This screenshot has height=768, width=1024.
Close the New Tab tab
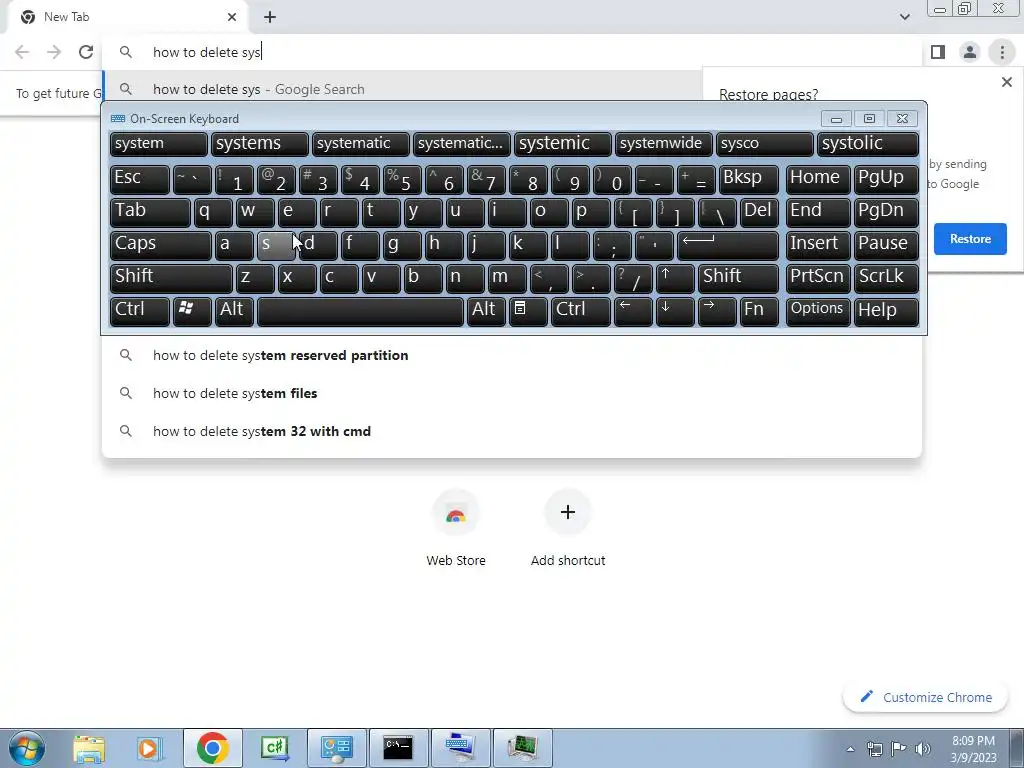point(232,17)
